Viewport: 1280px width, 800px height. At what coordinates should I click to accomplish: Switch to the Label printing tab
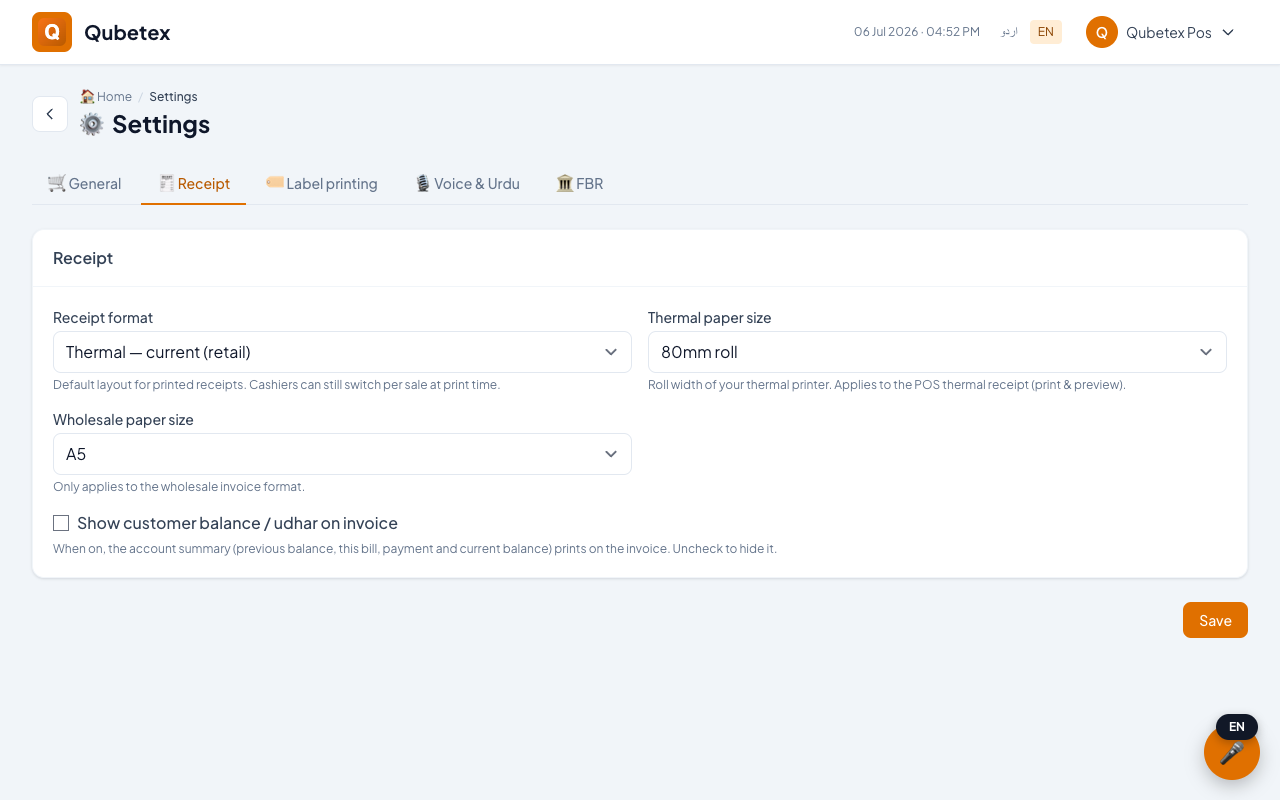click(x=322, y=184)
